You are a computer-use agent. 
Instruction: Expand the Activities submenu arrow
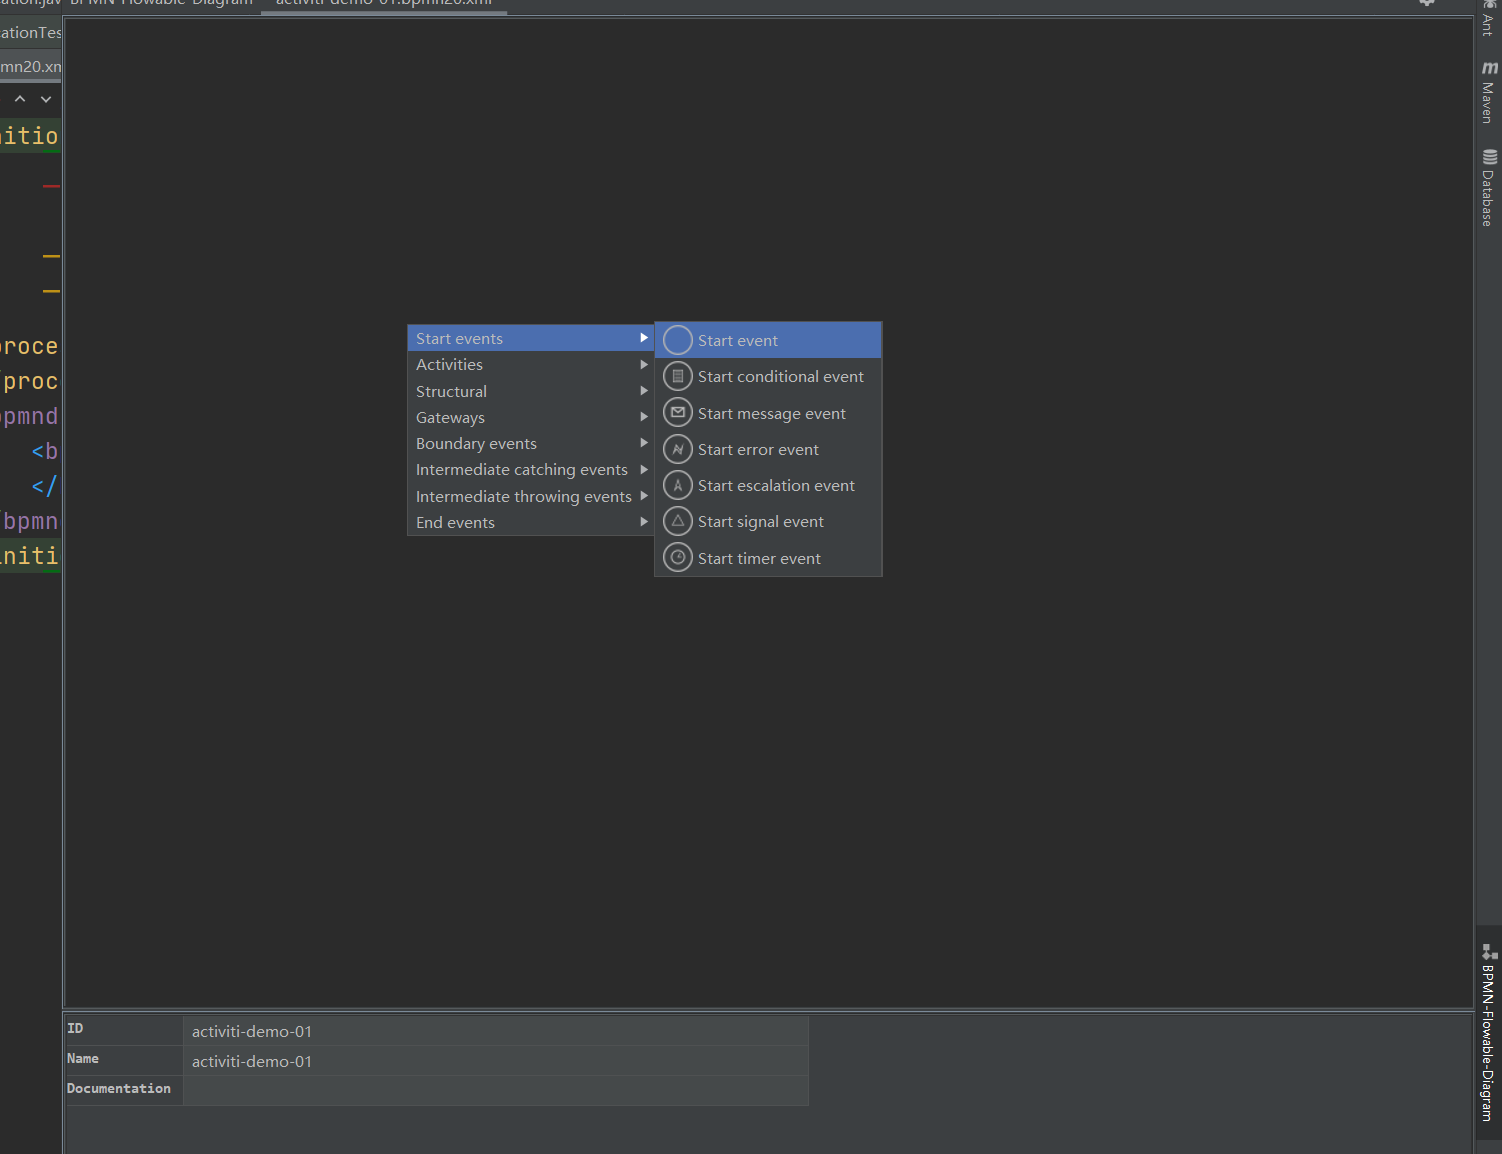[x=644, y=365]
